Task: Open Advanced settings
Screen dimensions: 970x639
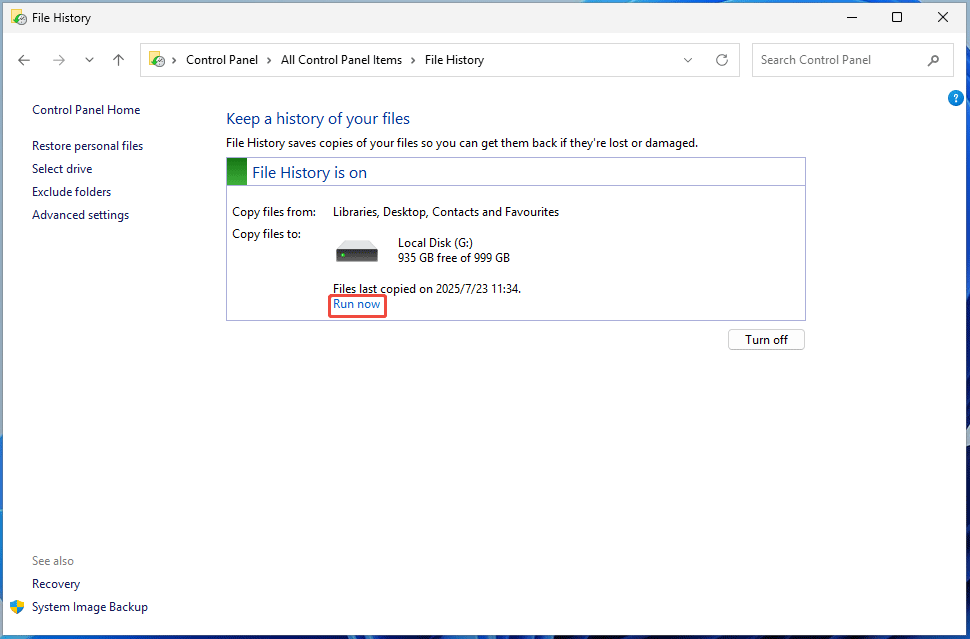Action: click(x=80, y=214)
